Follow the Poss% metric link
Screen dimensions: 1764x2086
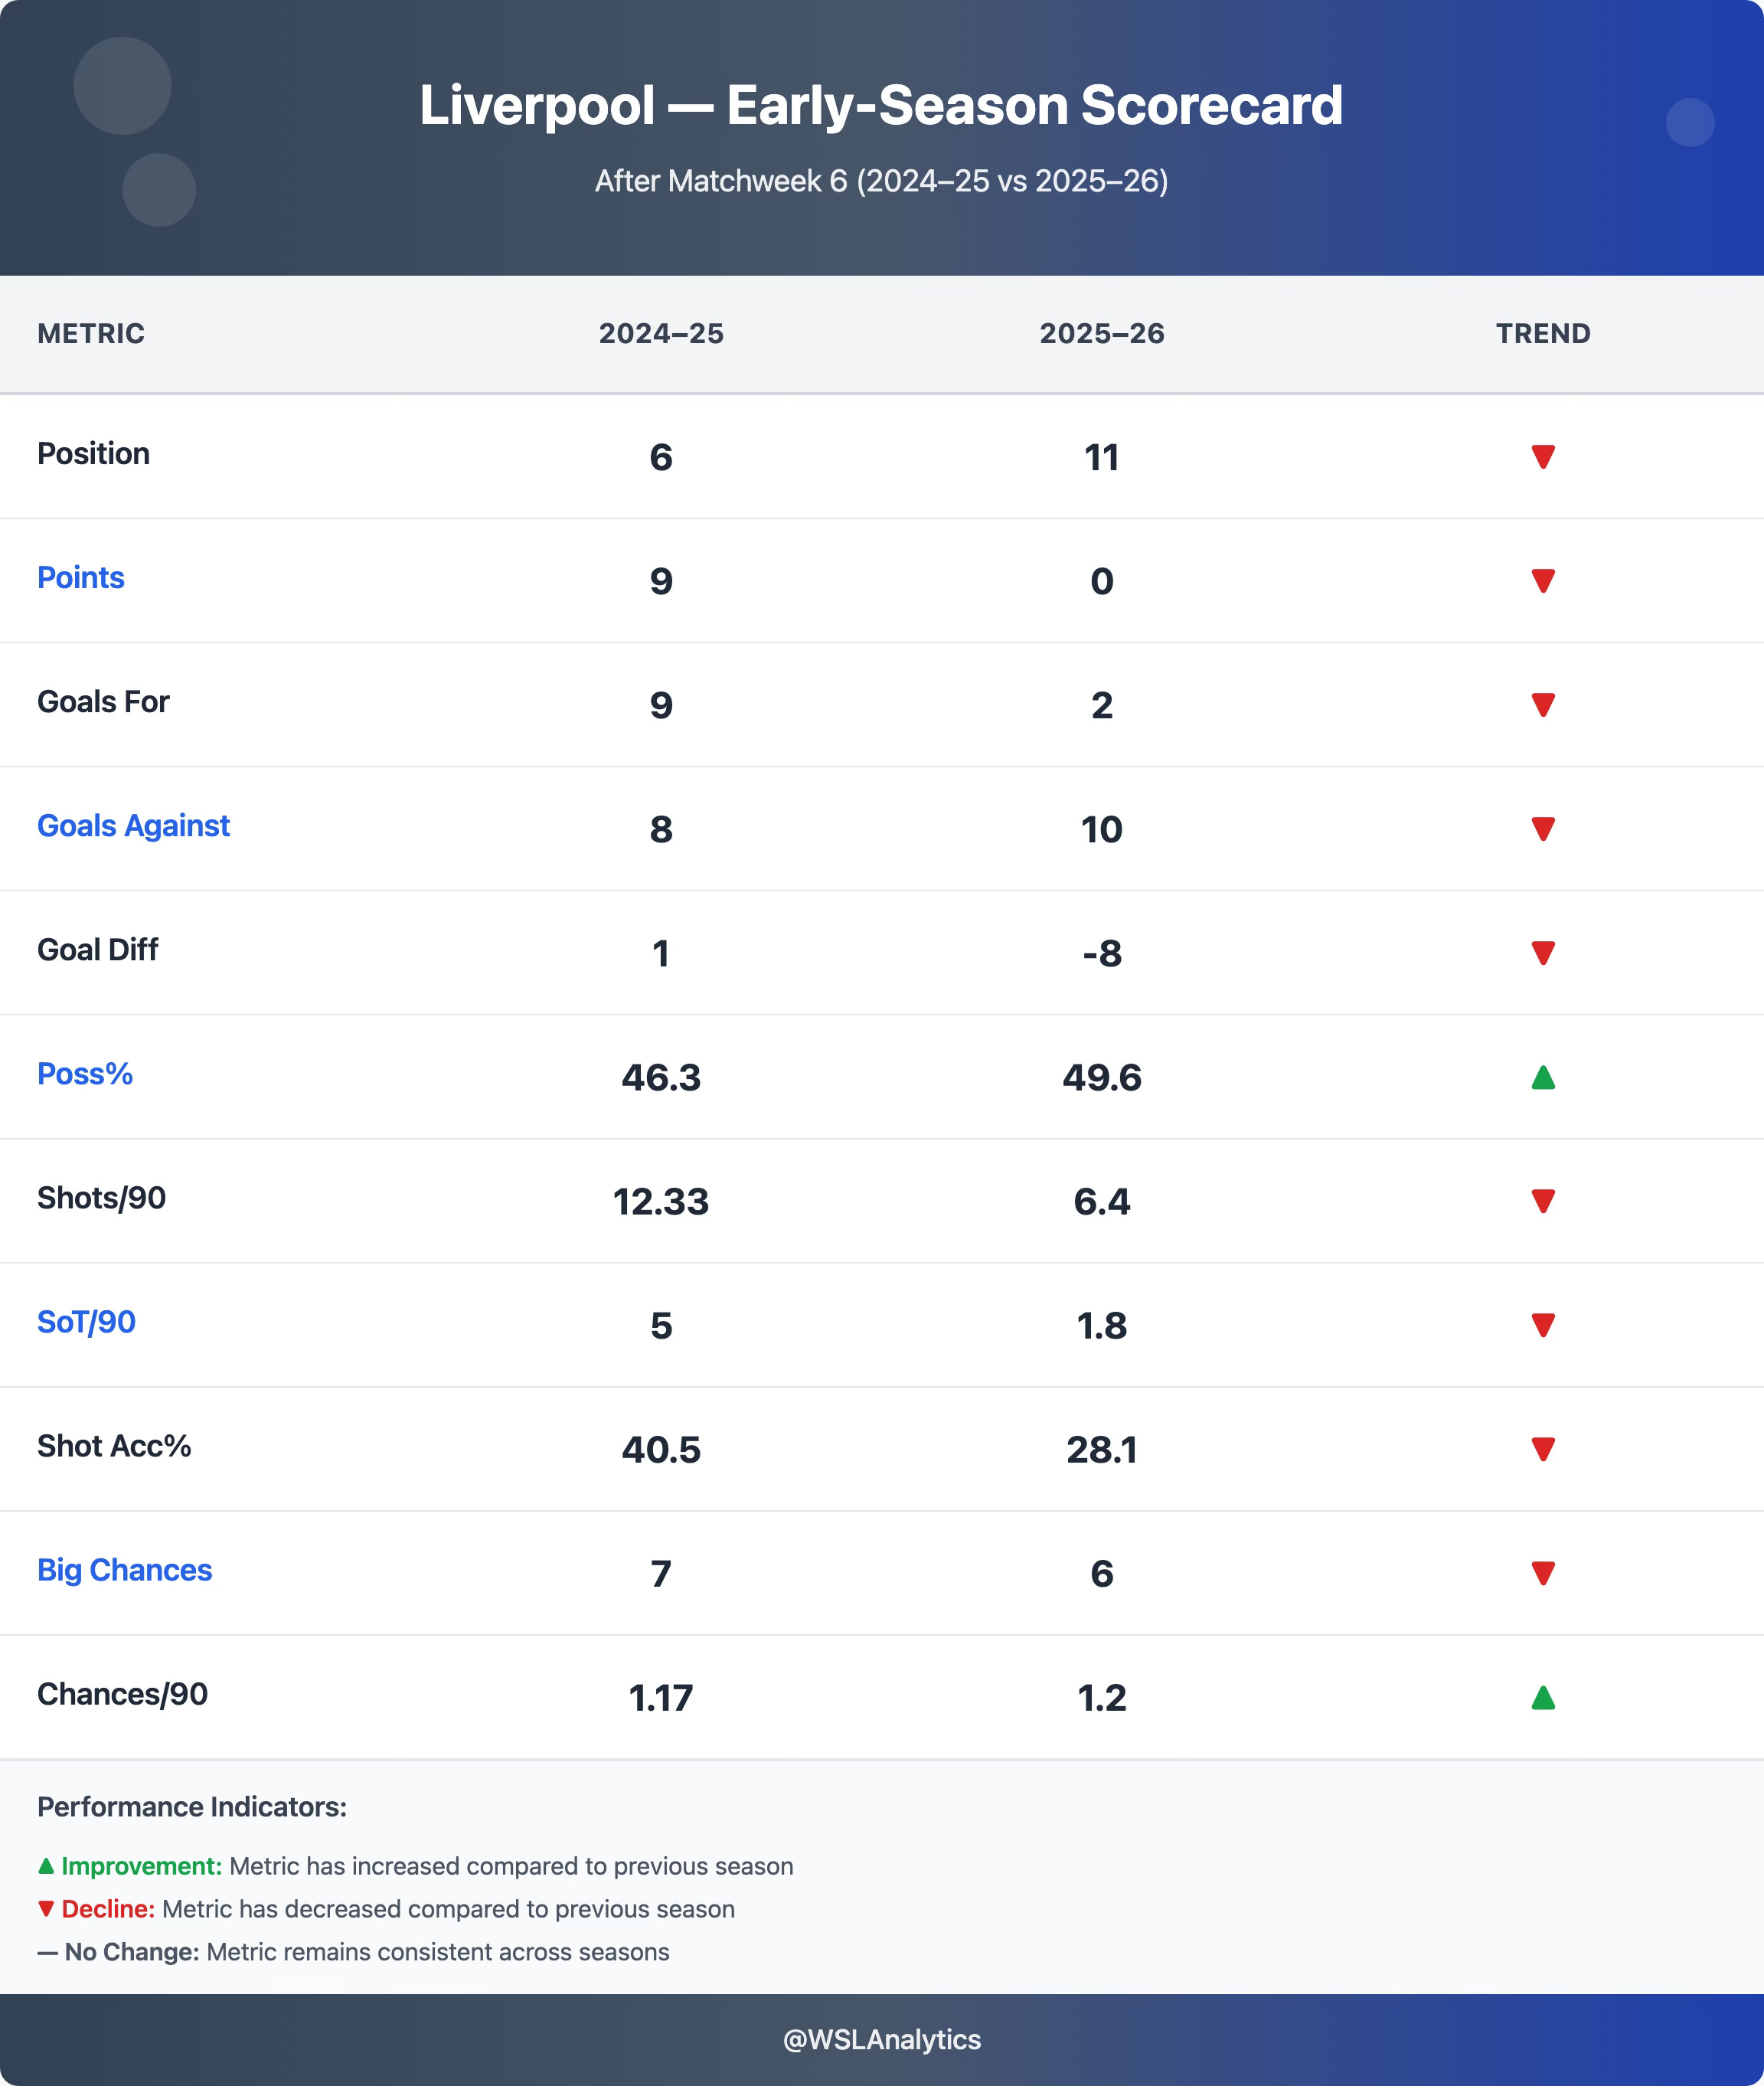[85, 1074]
